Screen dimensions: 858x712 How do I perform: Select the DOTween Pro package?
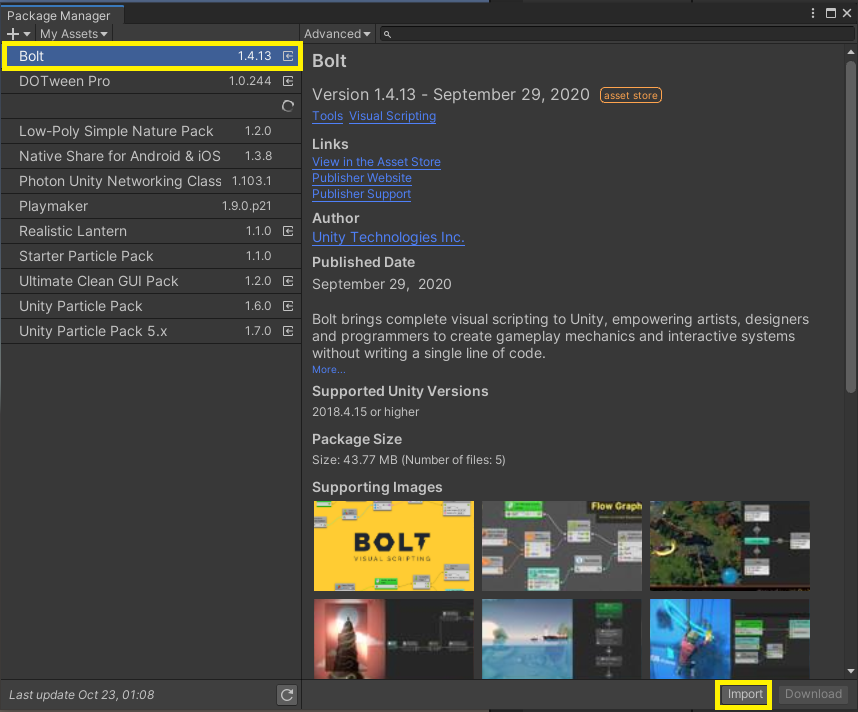tap(151, 81)
